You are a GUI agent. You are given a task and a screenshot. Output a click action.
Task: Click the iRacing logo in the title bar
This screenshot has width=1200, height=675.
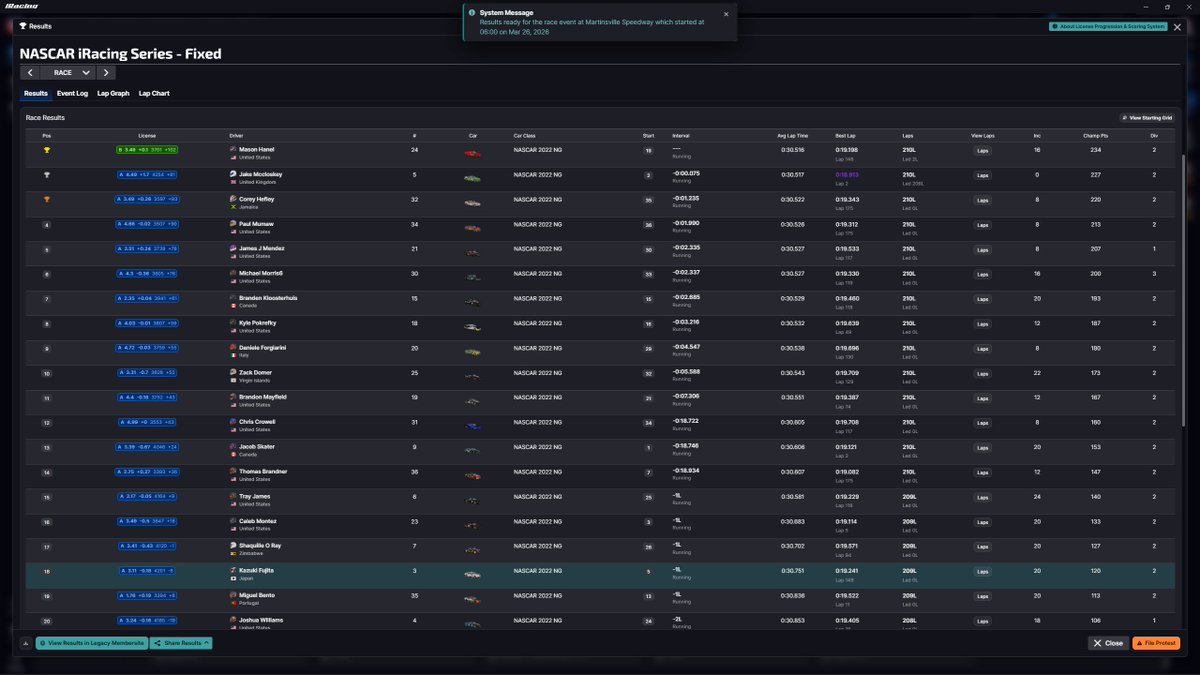tap(21, 6)
